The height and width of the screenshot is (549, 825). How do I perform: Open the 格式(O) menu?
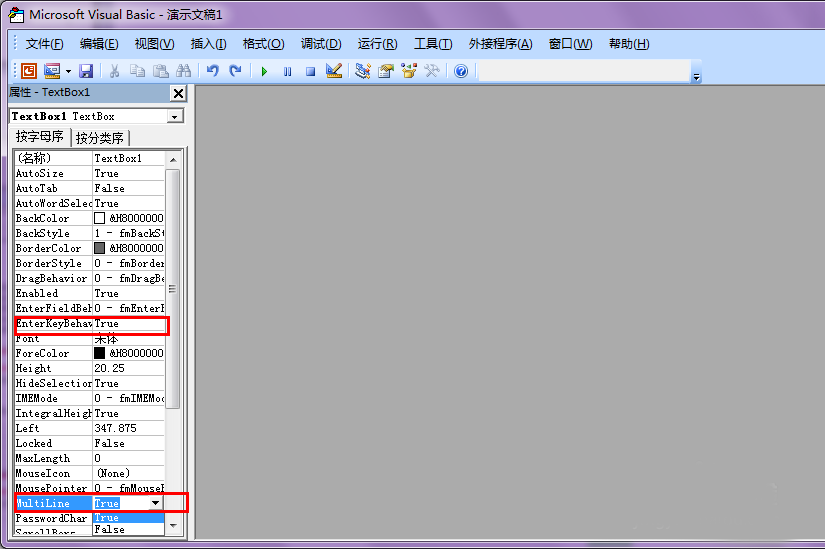coord(263,44)
